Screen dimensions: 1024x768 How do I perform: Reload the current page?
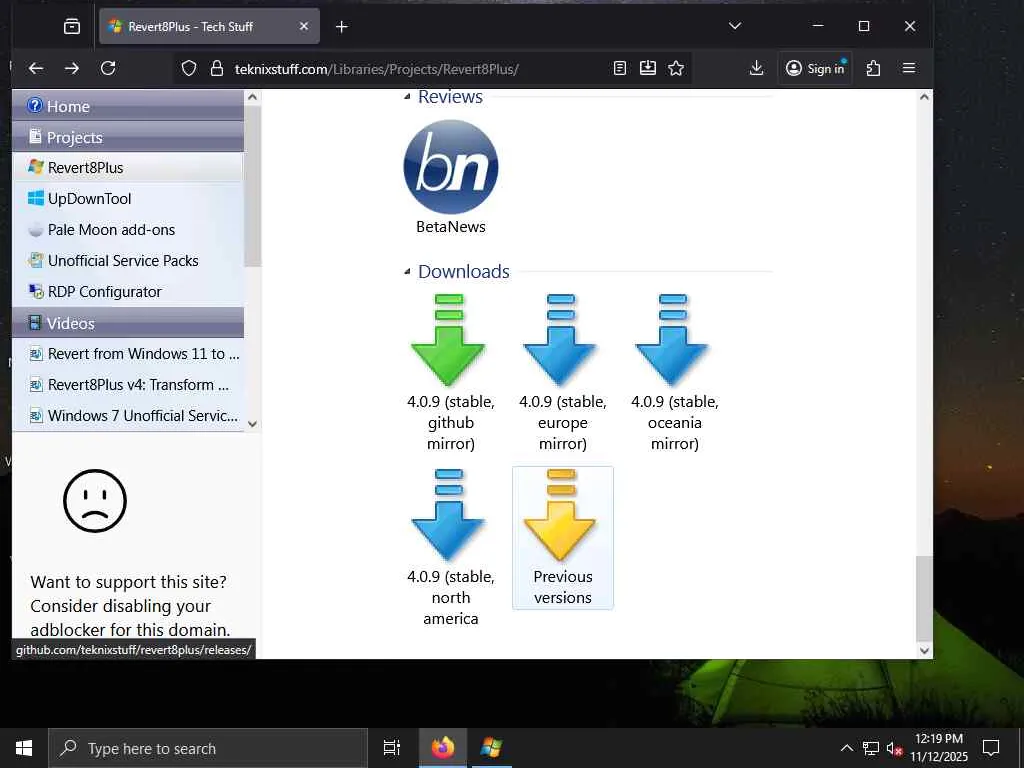tap(108, 68)
